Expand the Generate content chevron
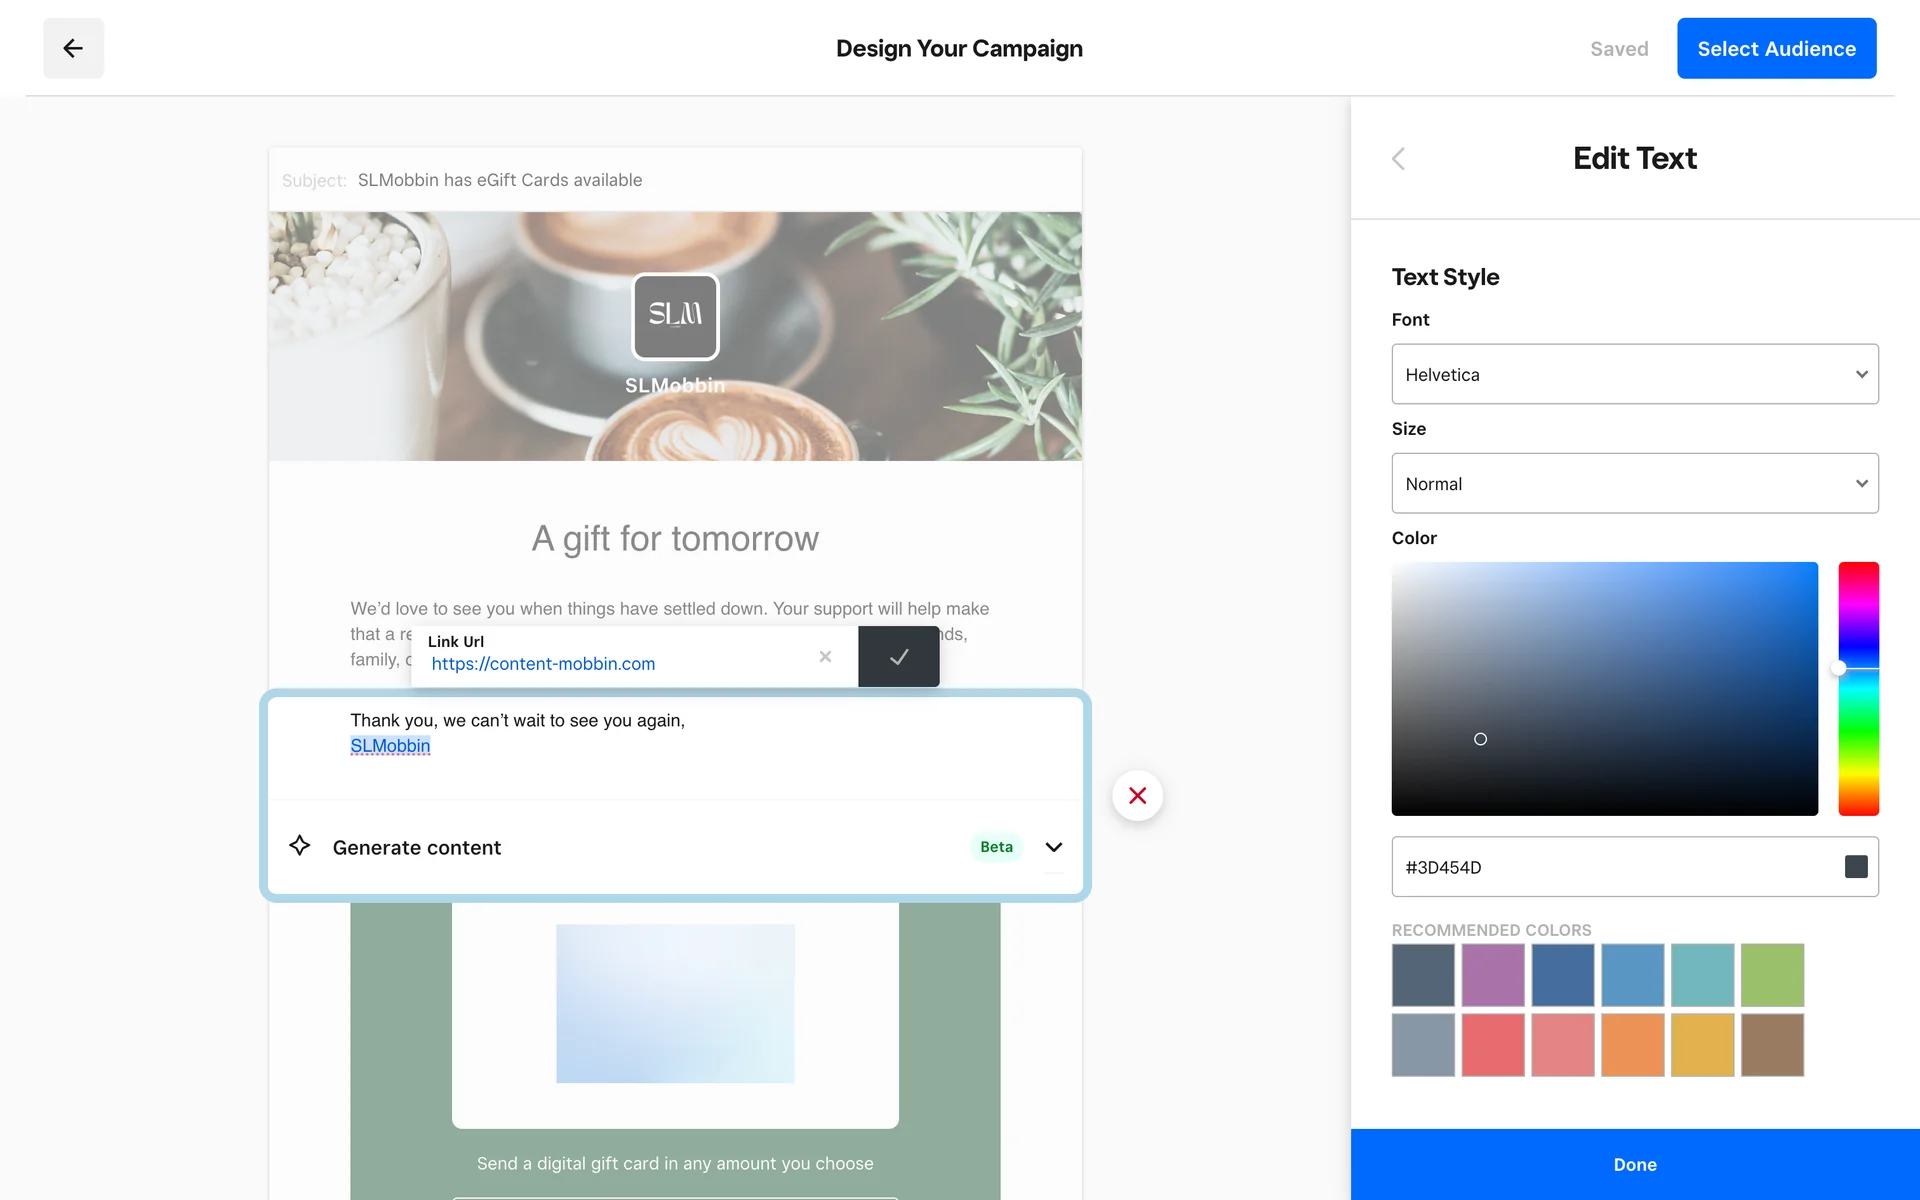 pos(1053,847)
